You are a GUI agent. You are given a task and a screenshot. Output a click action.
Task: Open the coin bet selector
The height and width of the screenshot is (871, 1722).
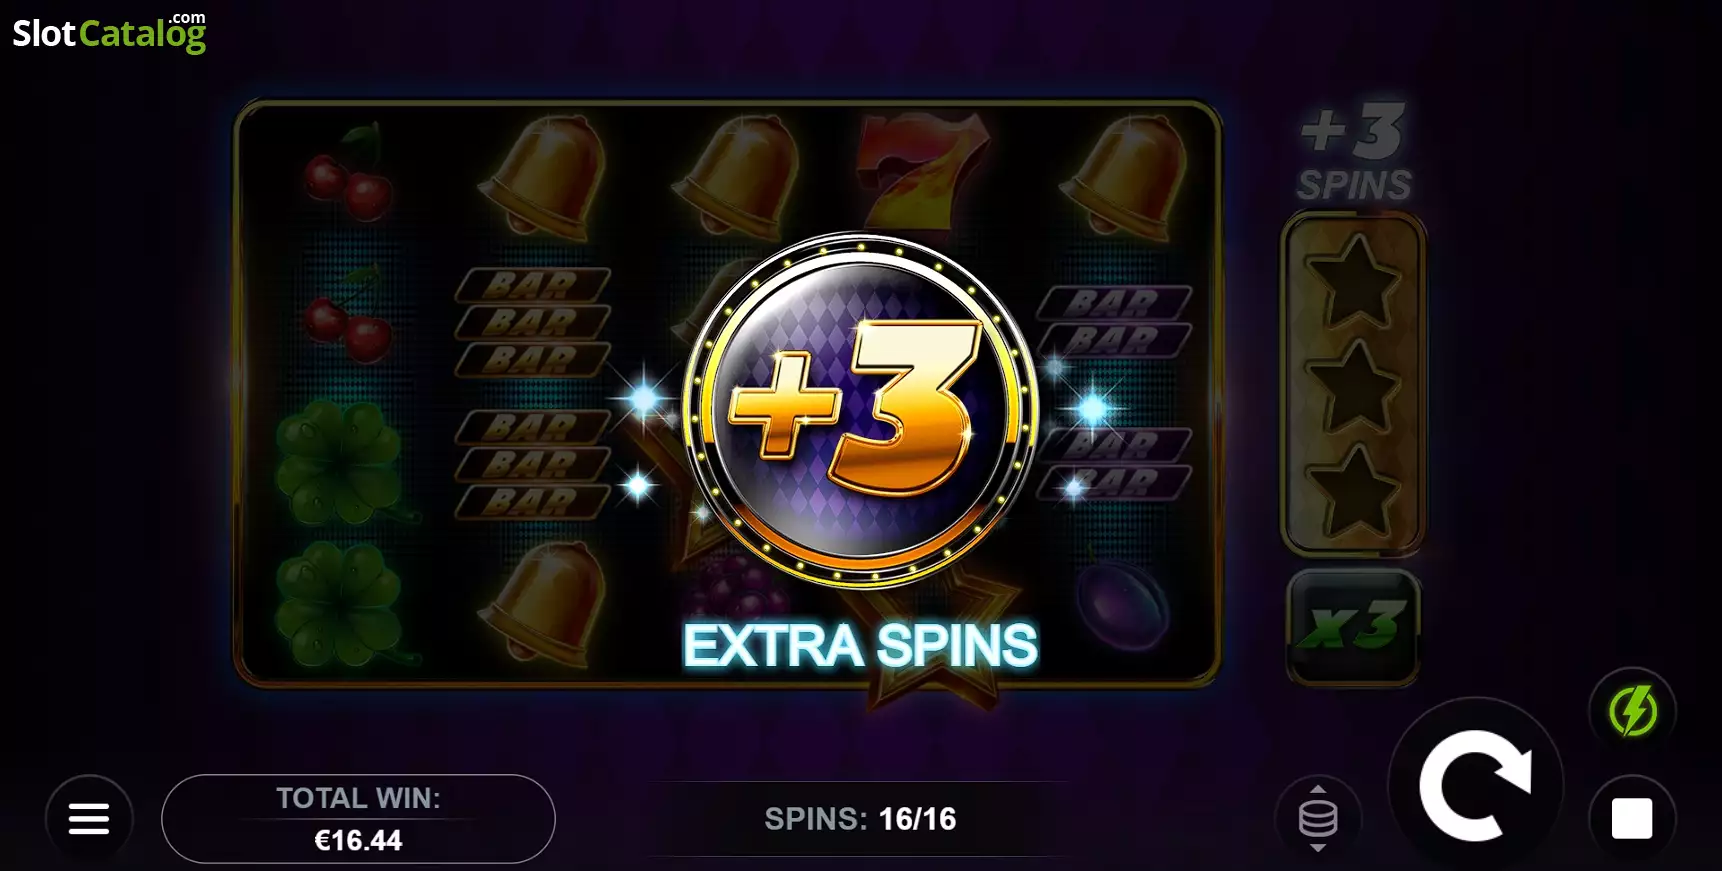tap(1318, 819)
